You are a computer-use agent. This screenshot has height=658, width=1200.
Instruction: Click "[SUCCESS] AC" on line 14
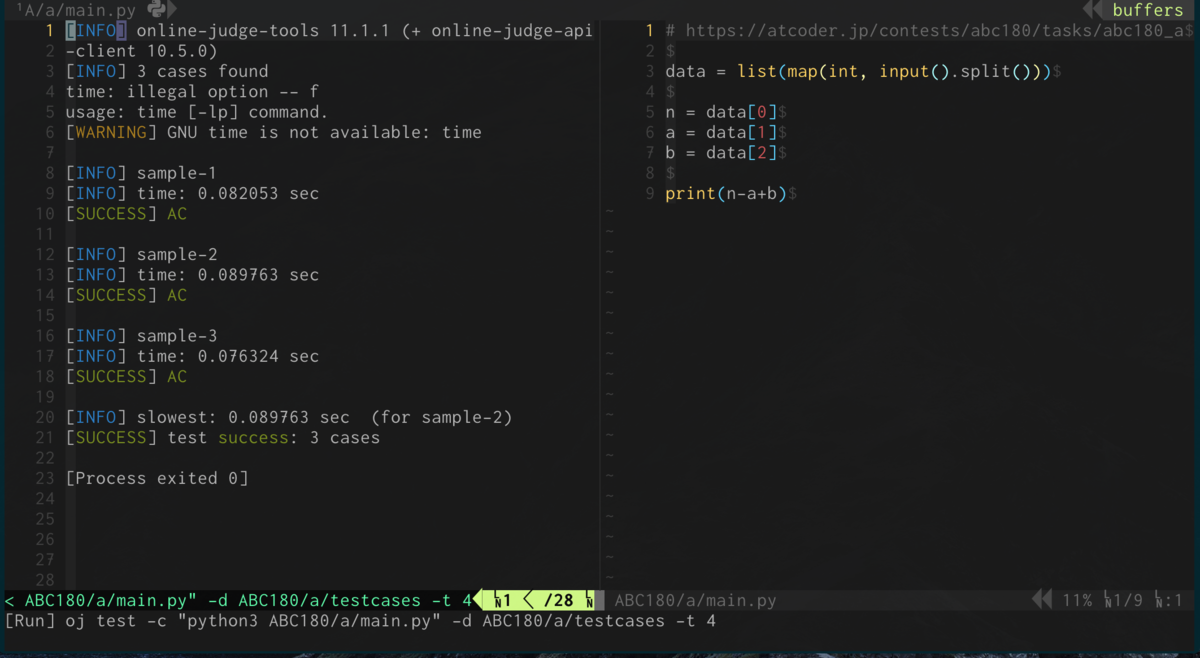(126, 295)
